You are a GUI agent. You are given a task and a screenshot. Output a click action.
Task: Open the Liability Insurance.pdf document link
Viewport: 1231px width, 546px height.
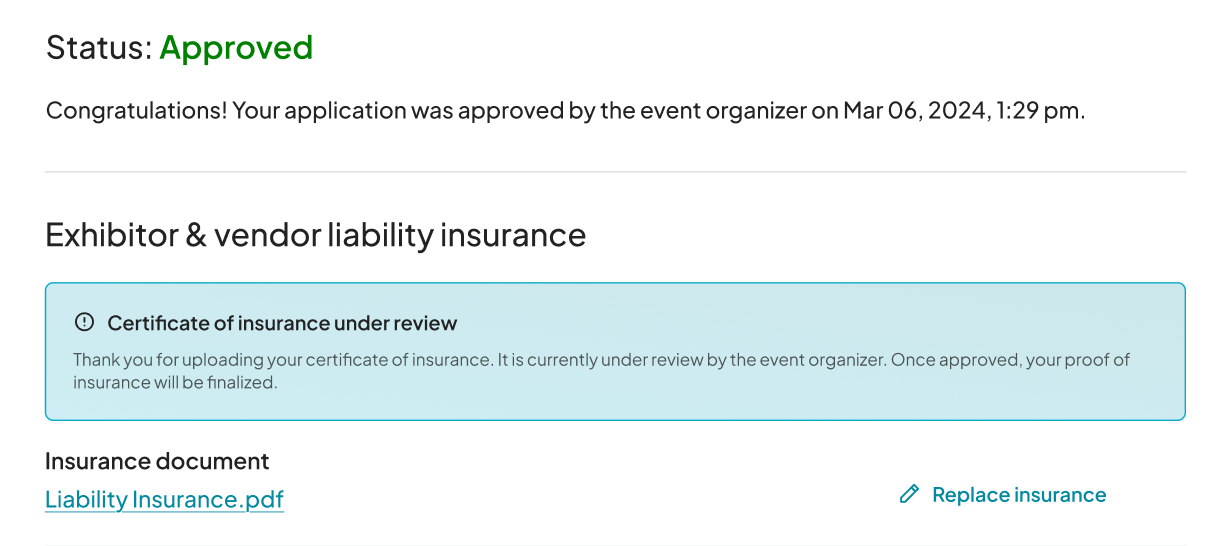tap(165, 499)
